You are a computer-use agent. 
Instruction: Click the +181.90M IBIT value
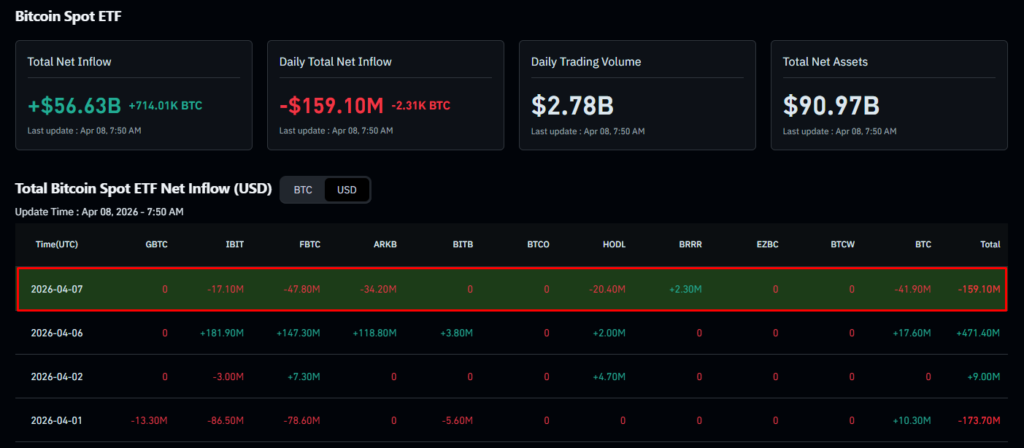tap(223, 333)
